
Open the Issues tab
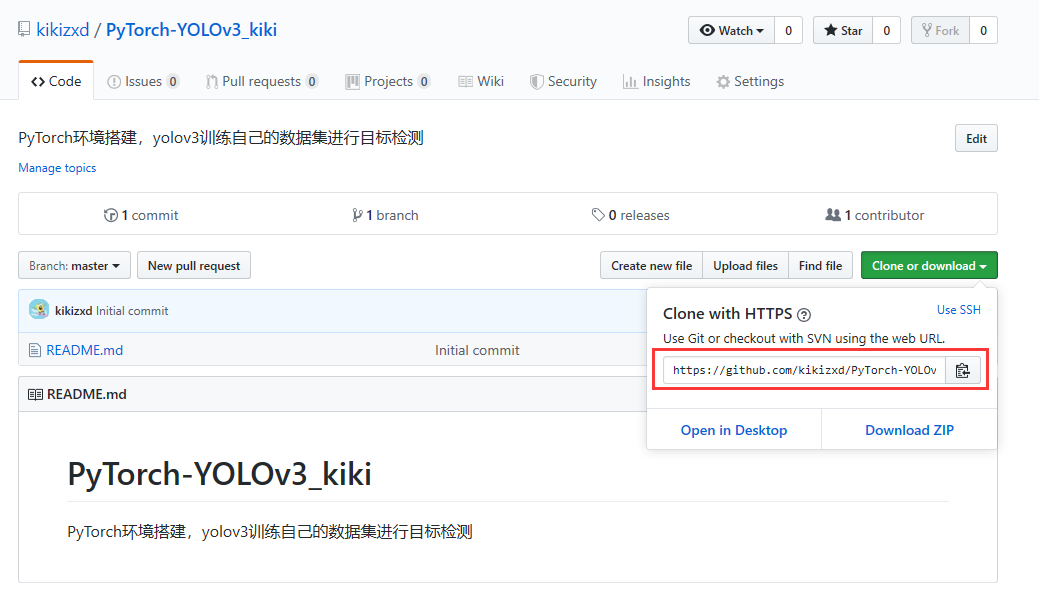[142, 82]
